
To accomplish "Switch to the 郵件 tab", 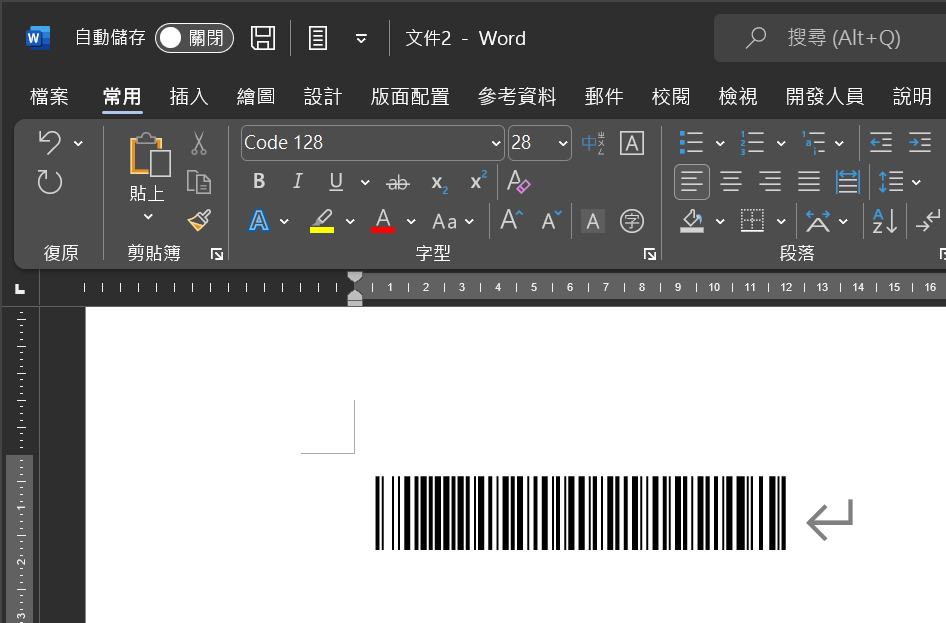I will pyautogui.click(x=604, y=96).
